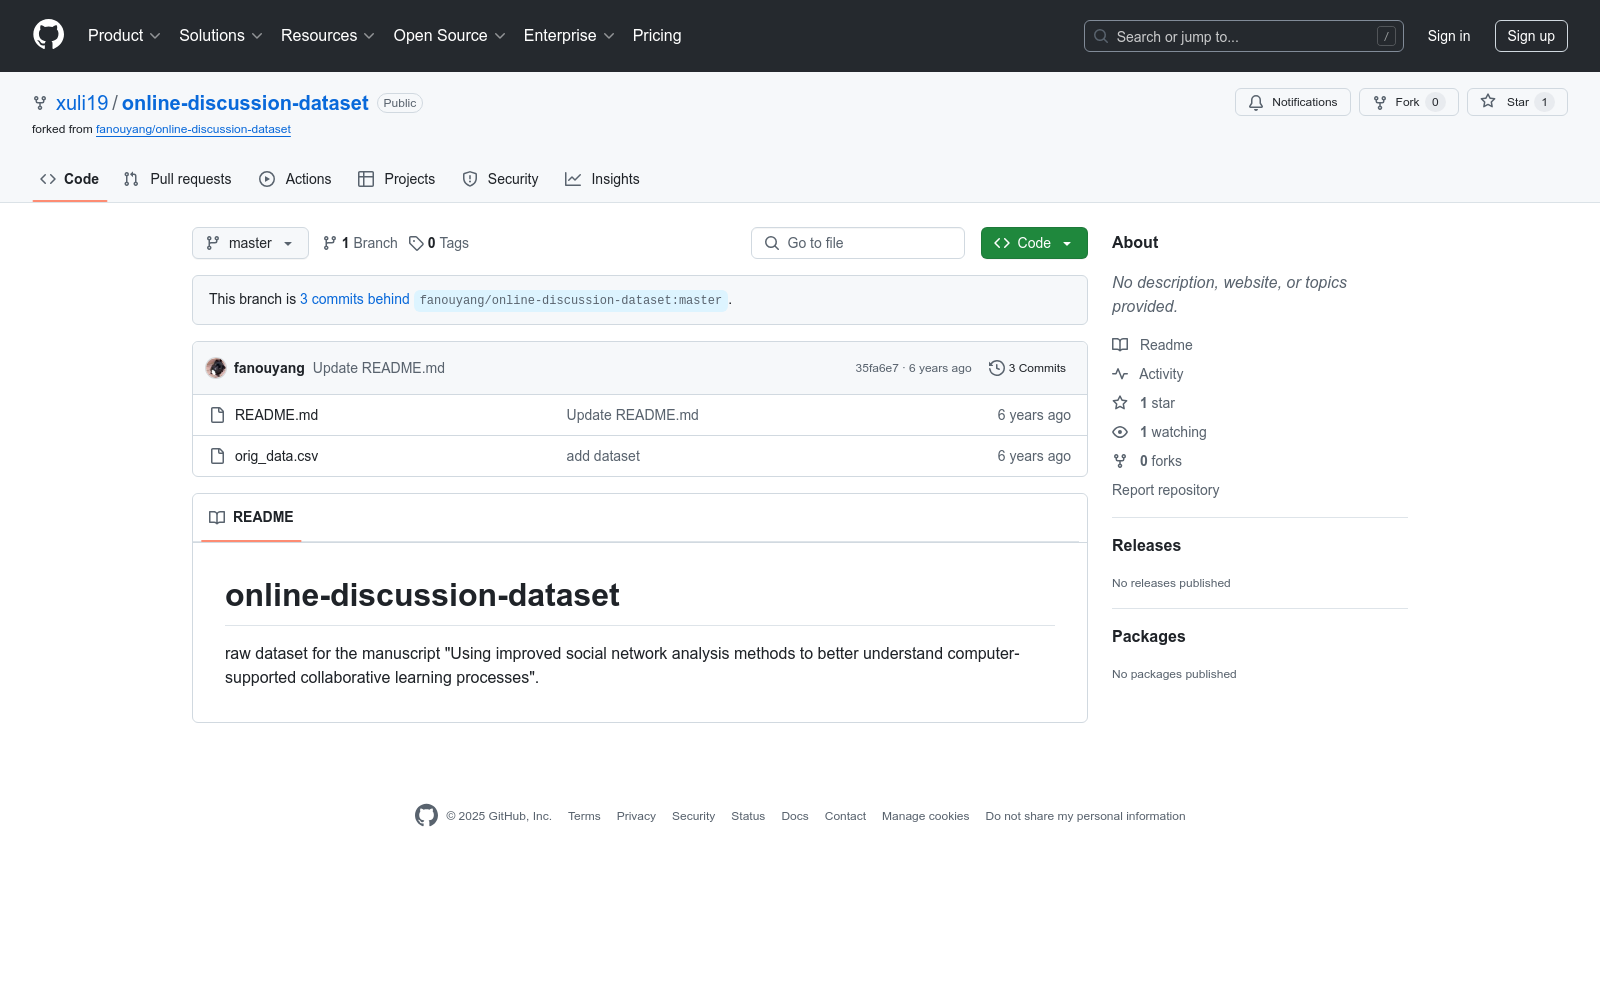Open the Privacy footer link
1600x1000 pixels.
636,816
